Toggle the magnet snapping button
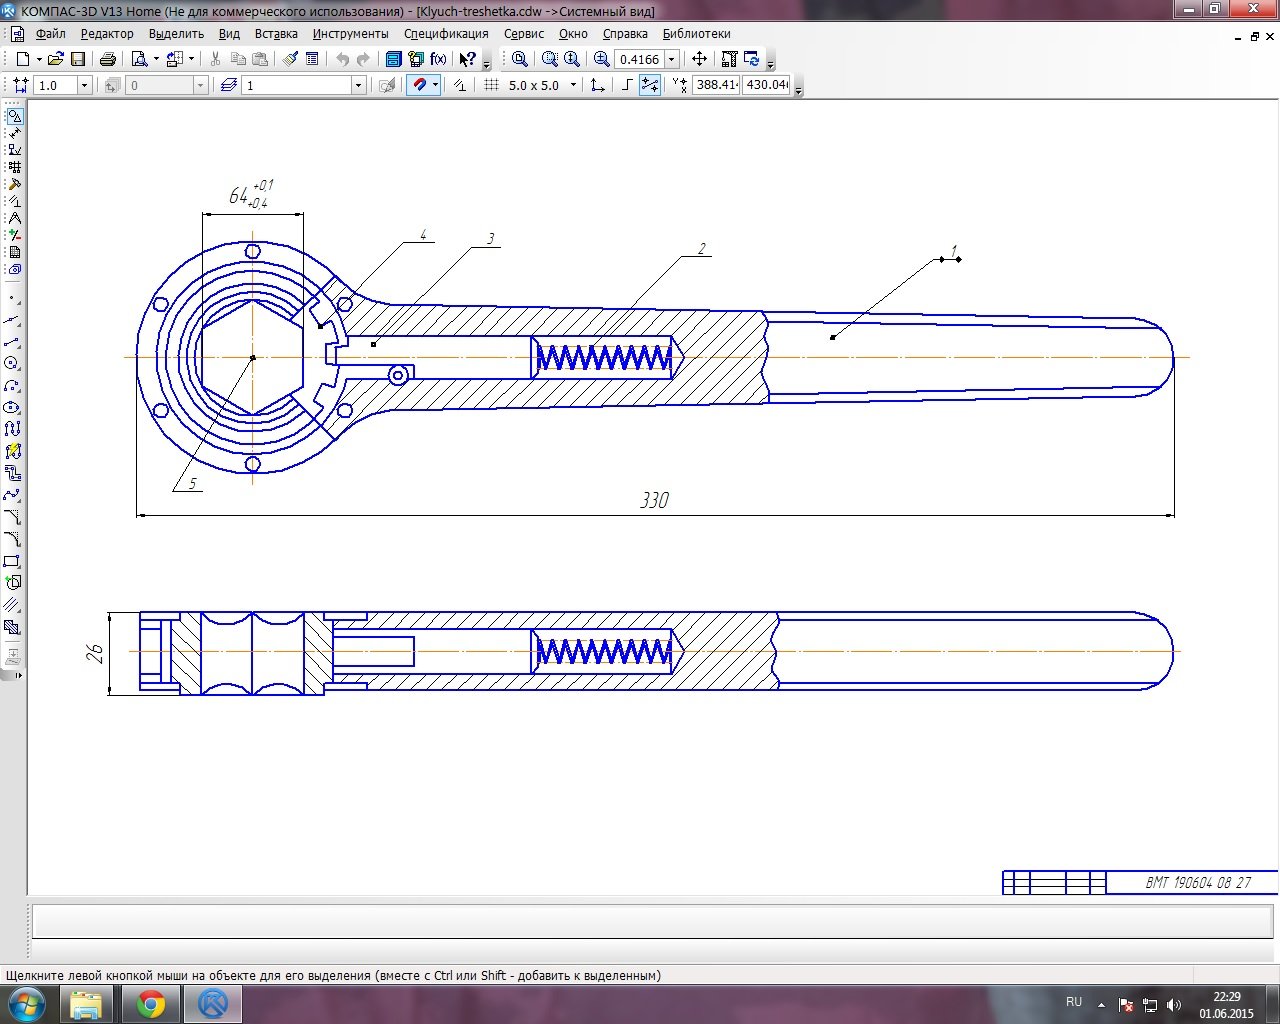1280x1024 pixels. click(x=420, y=85)
